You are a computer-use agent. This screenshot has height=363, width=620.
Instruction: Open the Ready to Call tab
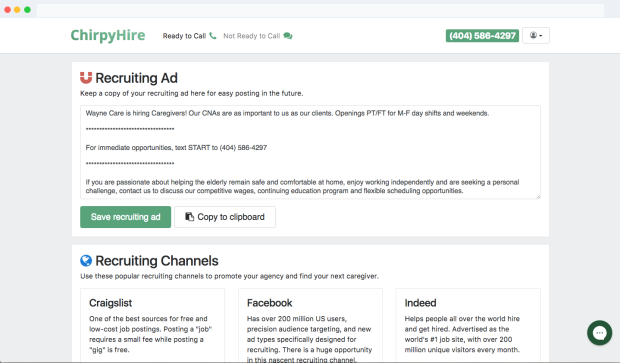189,36
